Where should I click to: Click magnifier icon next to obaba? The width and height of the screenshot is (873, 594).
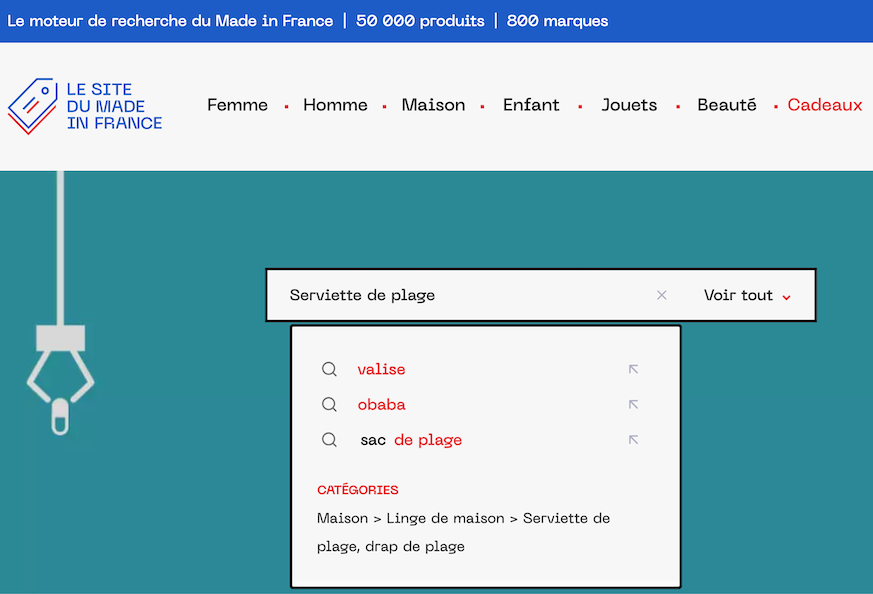pos(329,404)
